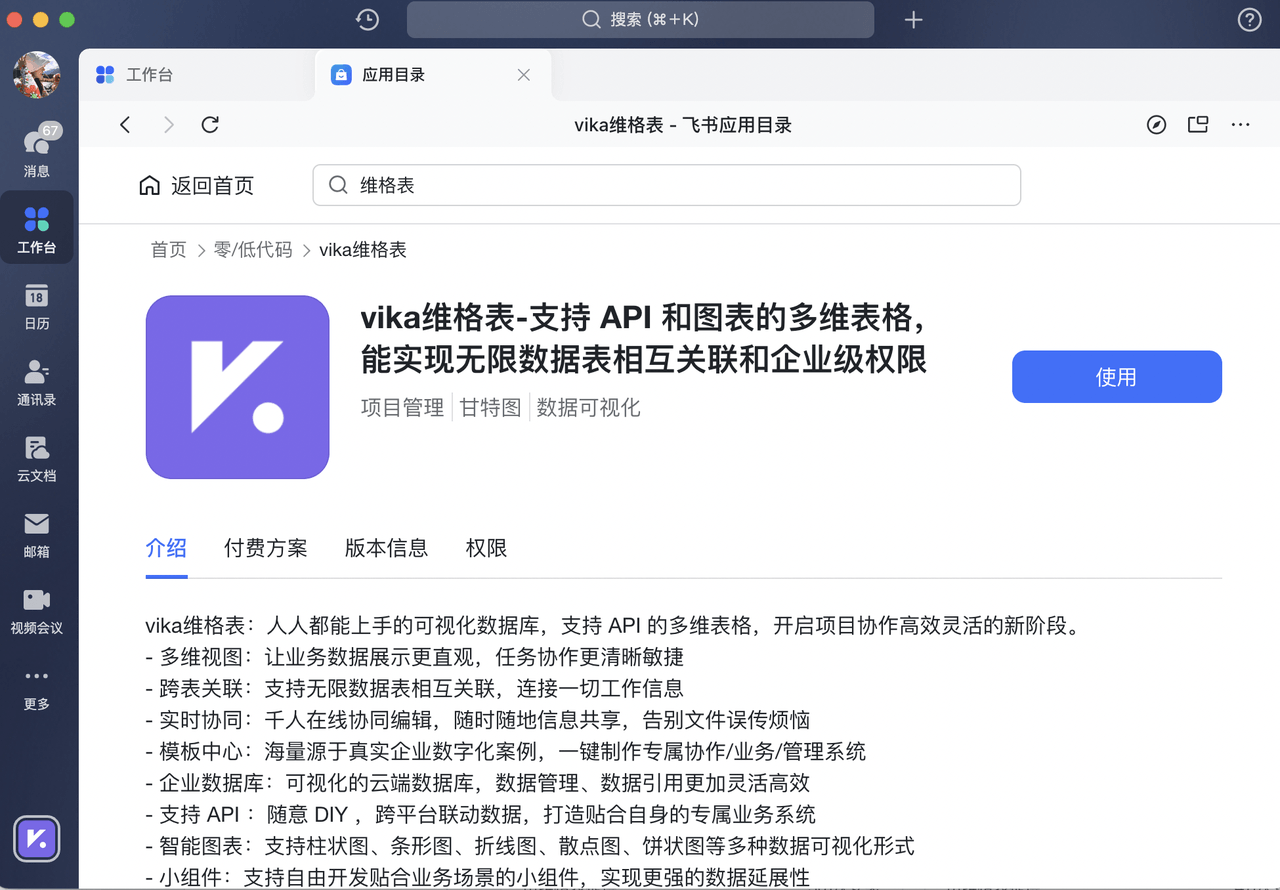The image size is (1280, 890).
Task: Go to 首页 in breadcrumb
Action: pyautogui.click(x=169, y=250)
